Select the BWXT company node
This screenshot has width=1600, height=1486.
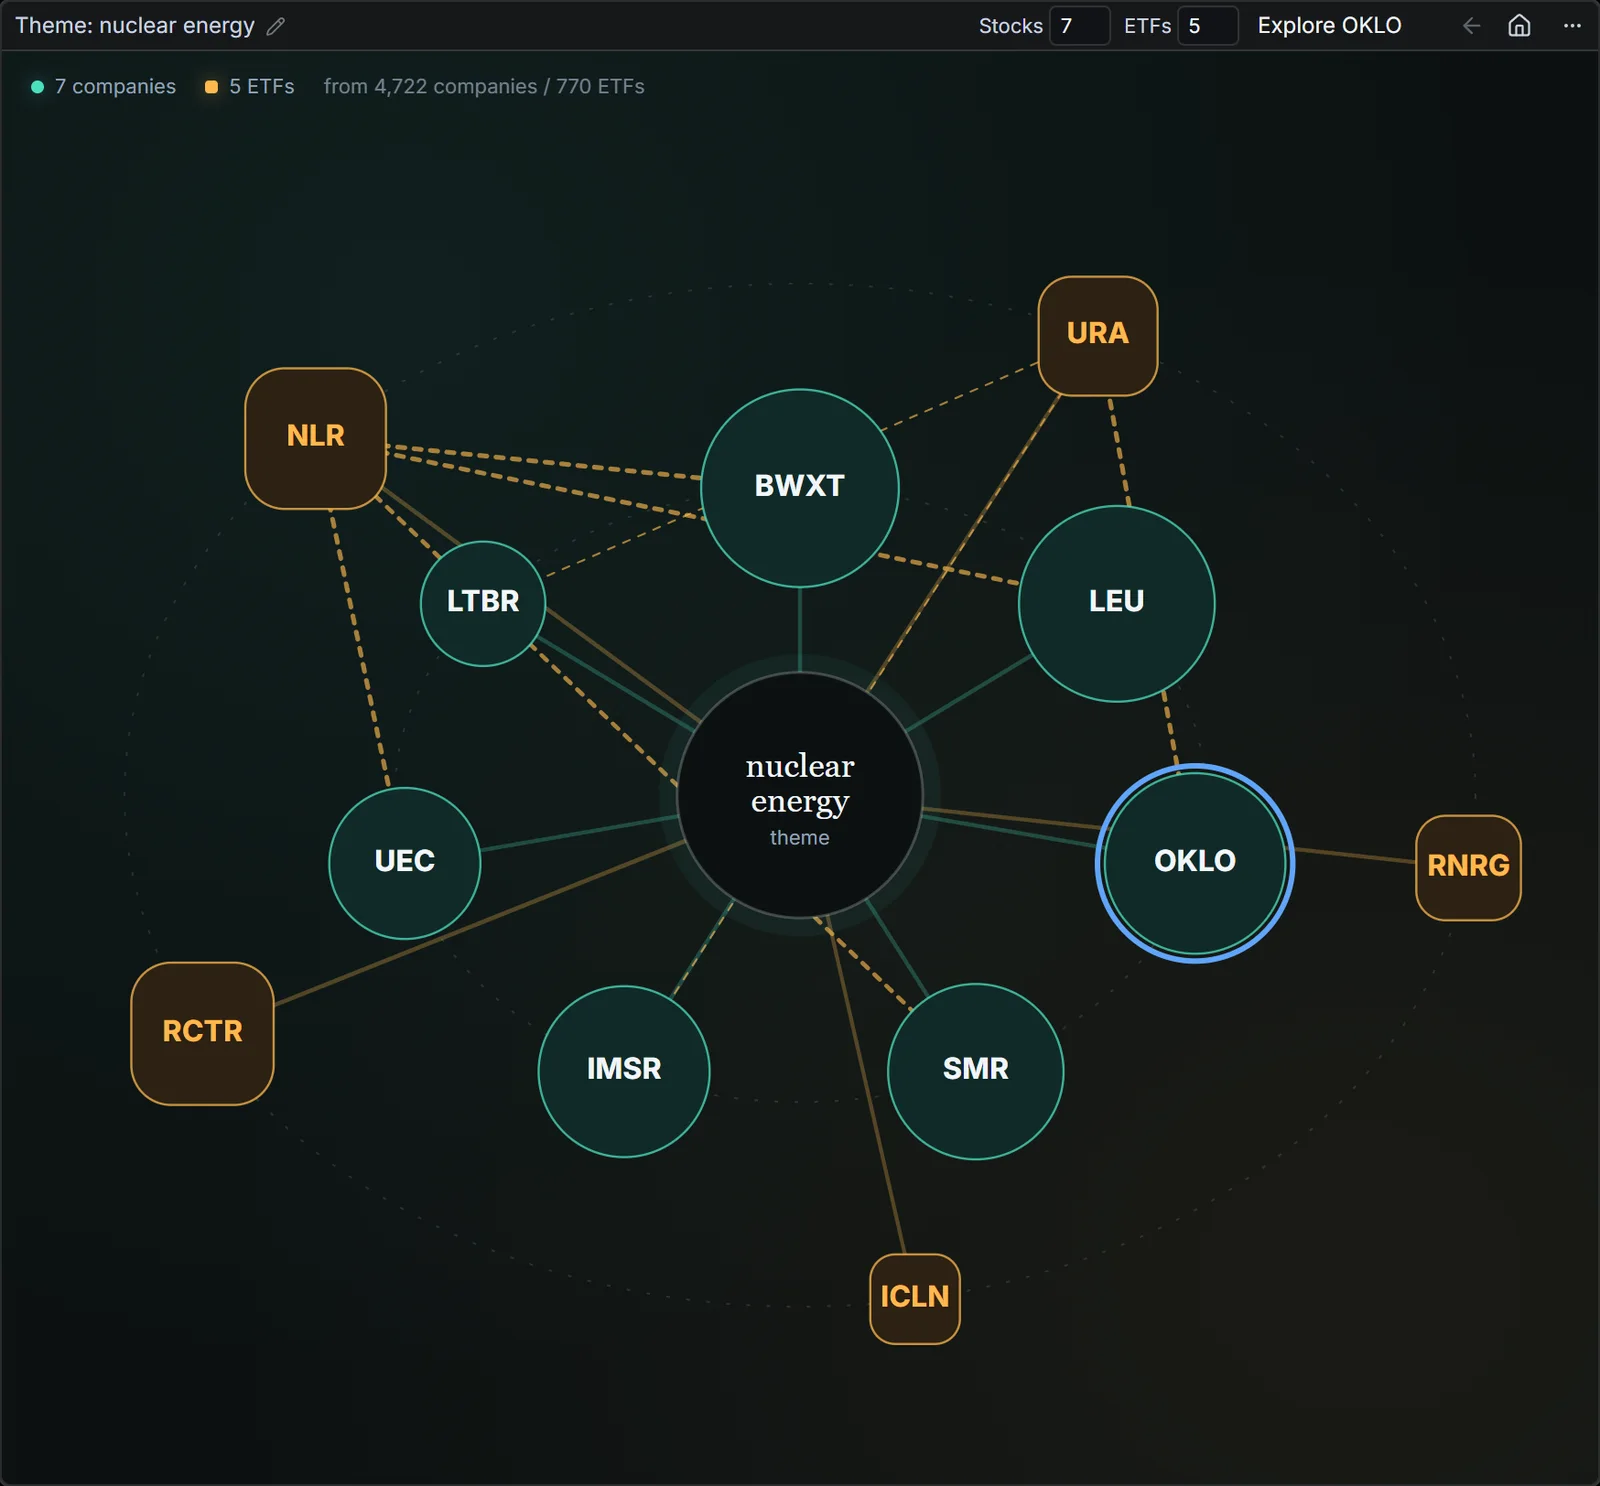[x=800, y=488]
